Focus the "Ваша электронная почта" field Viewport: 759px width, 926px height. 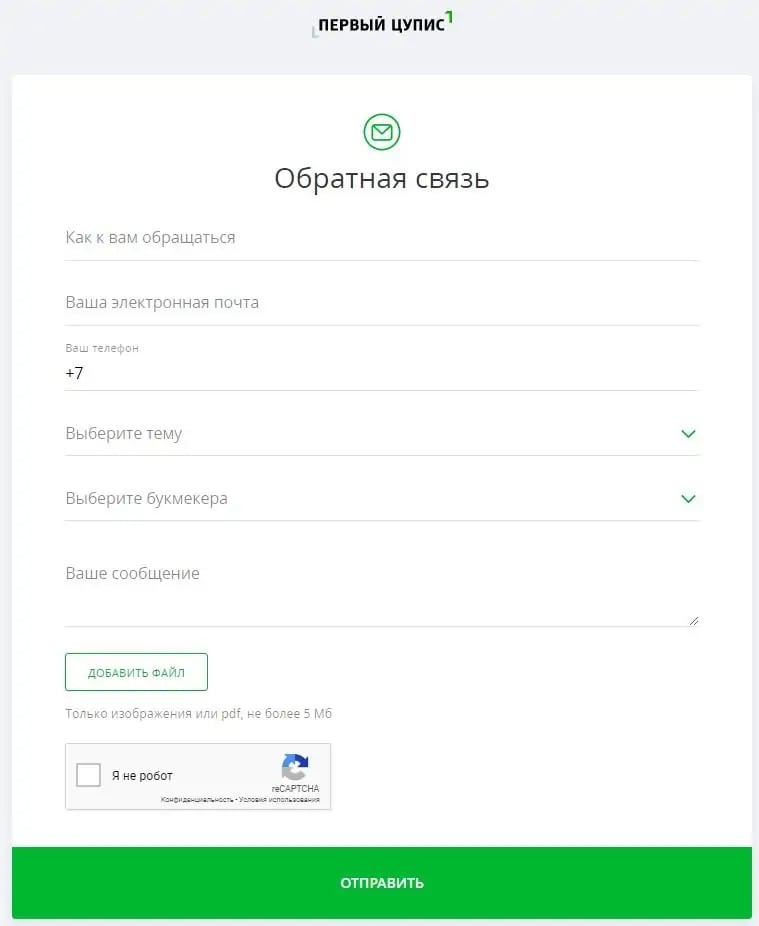(x=382, y=303)
